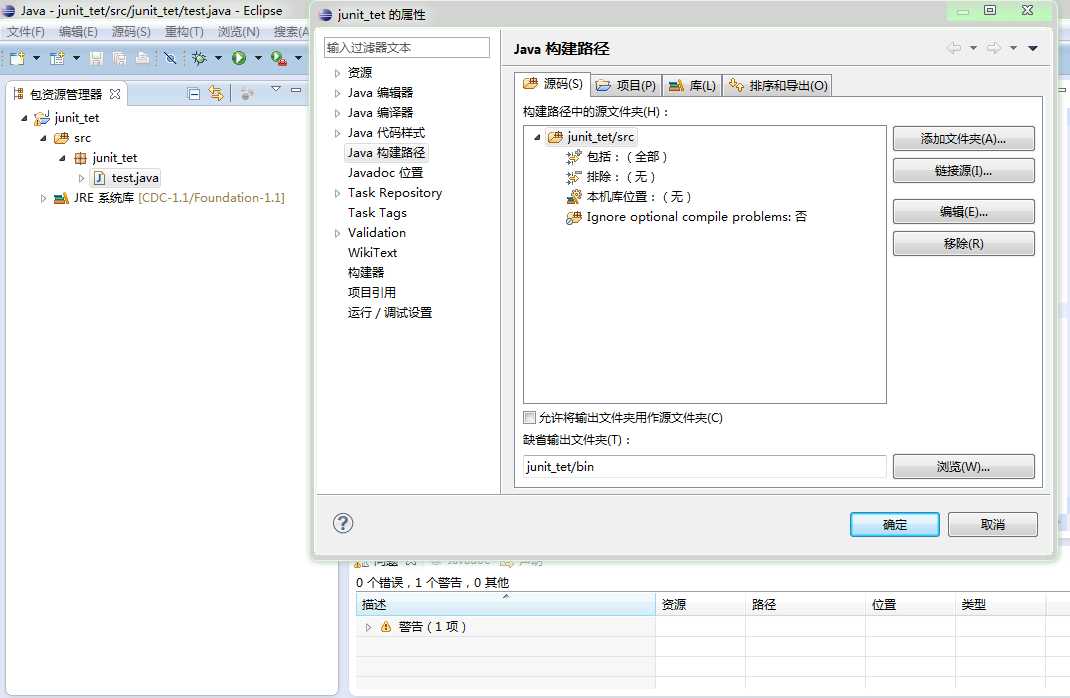Select test.java in Package Explorer
The width and height of the screenshot is (1070, 698).
tap(134, 178)
